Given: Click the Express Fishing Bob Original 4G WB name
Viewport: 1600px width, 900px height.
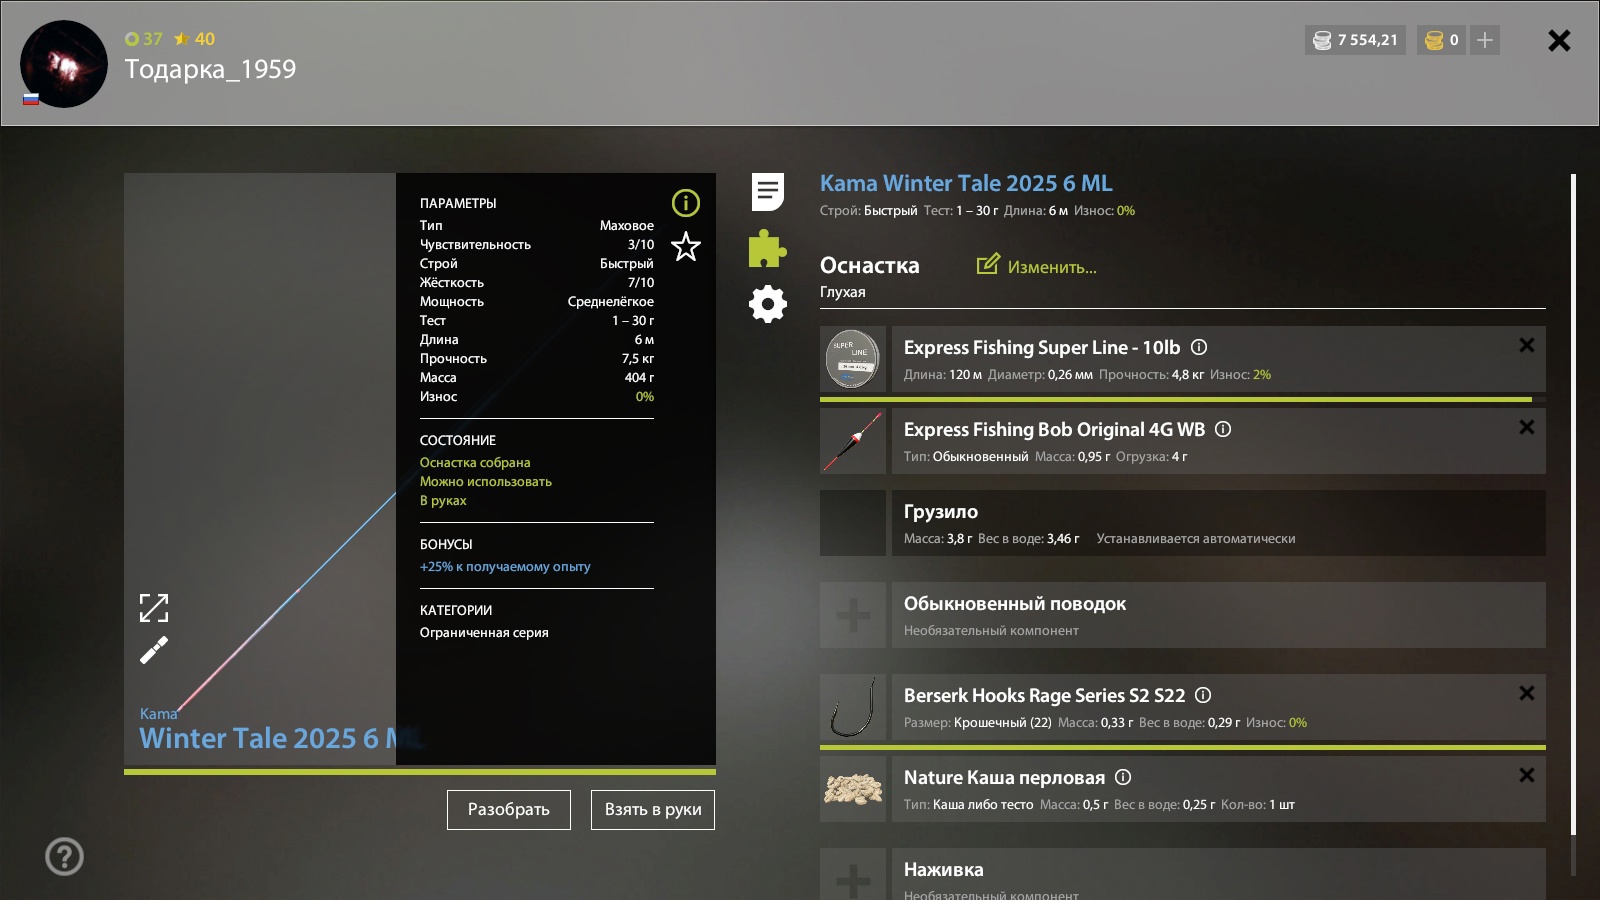Looking at the screenshot, I should [1054, 429].
